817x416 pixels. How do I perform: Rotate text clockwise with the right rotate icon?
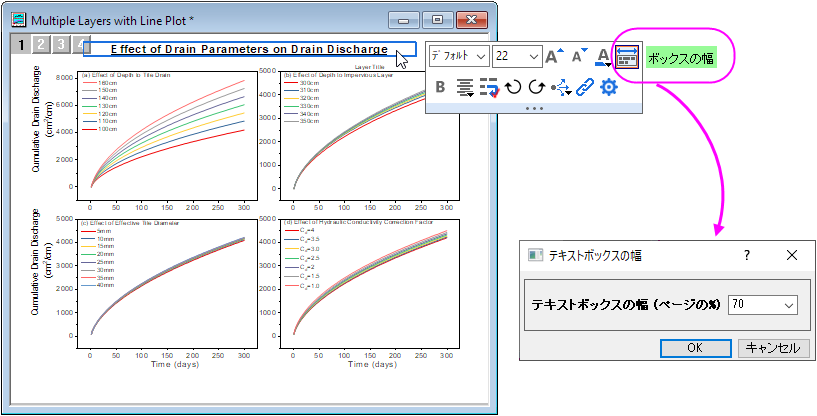[x=536, y=87]
